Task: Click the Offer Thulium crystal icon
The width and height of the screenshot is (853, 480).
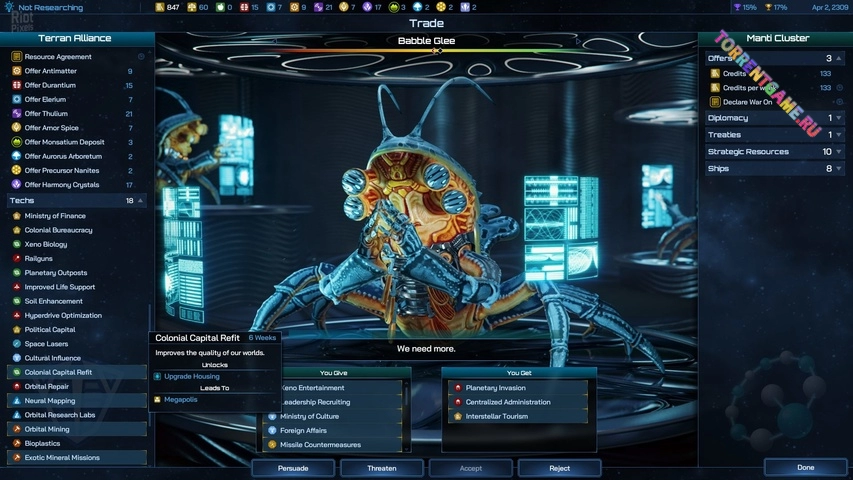Action: coord(17,113)
